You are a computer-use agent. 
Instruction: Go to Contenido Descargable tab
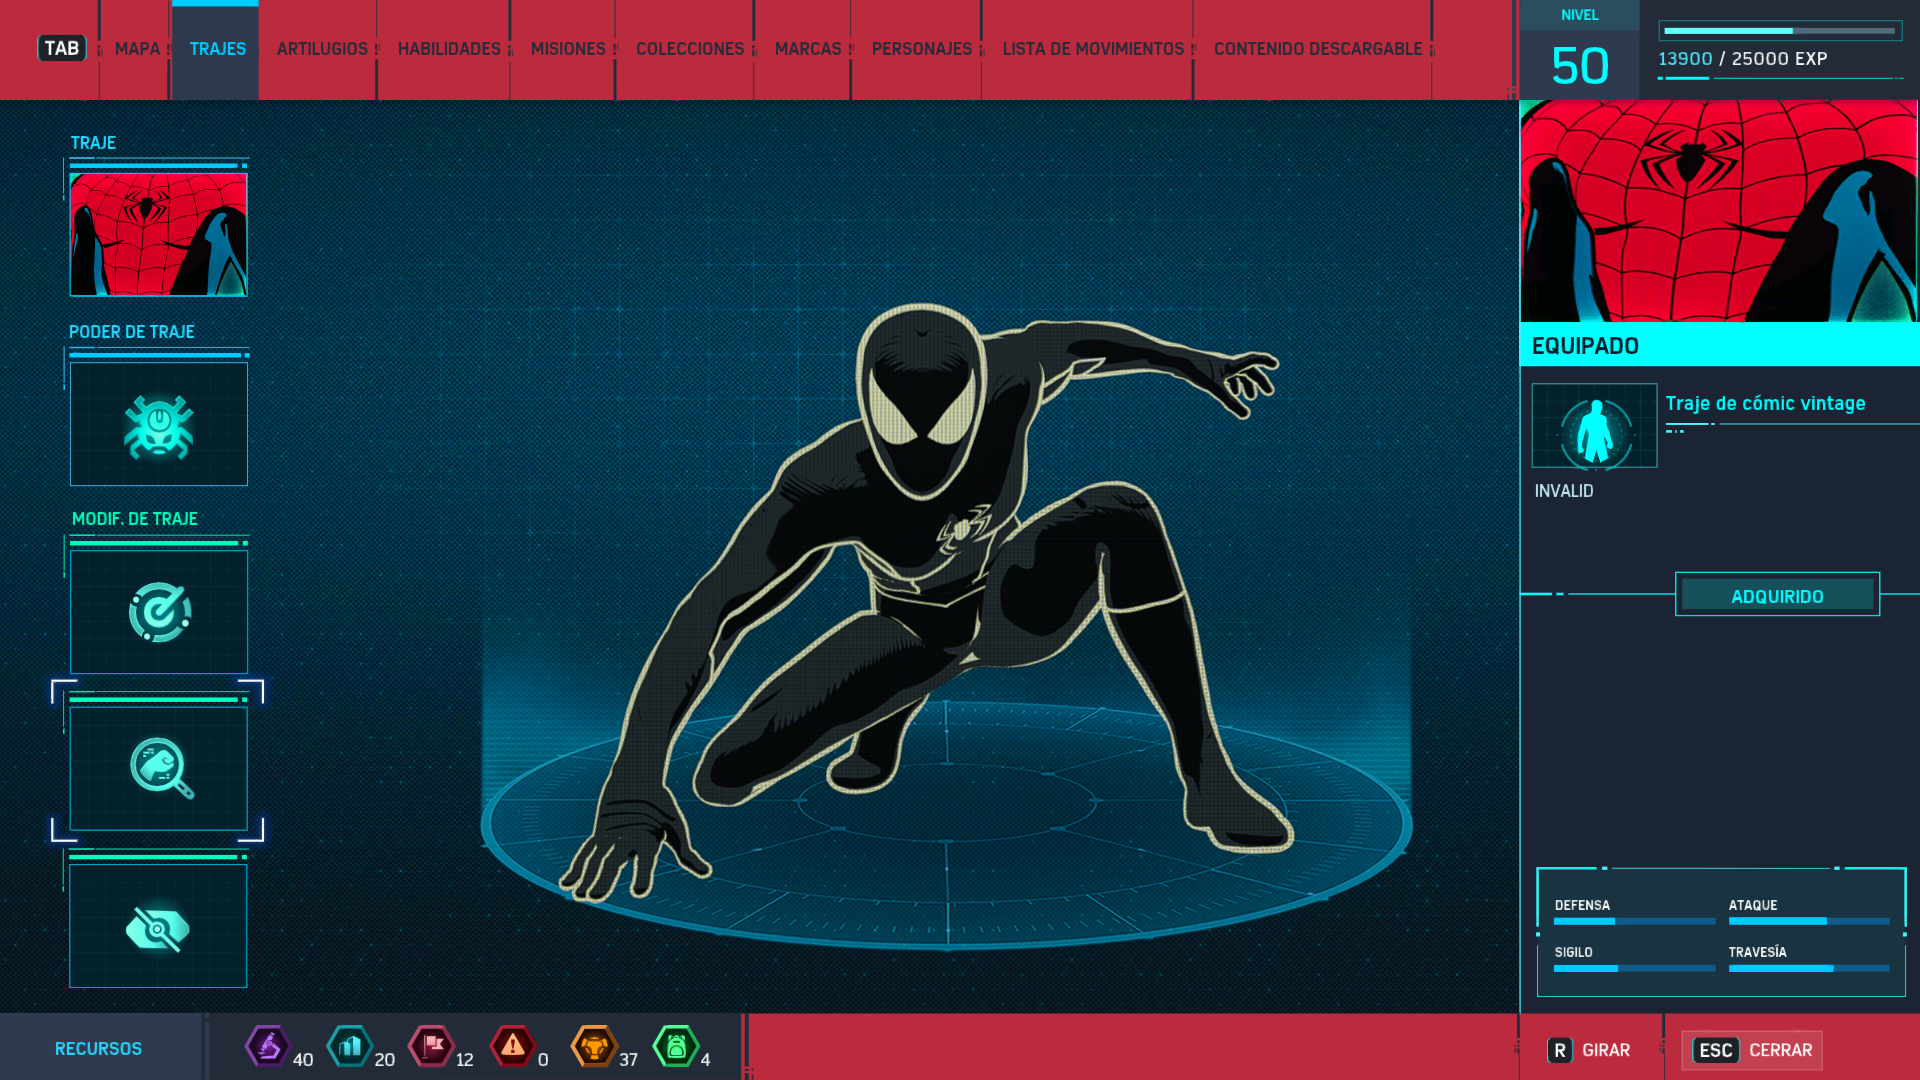[1317, 49]
